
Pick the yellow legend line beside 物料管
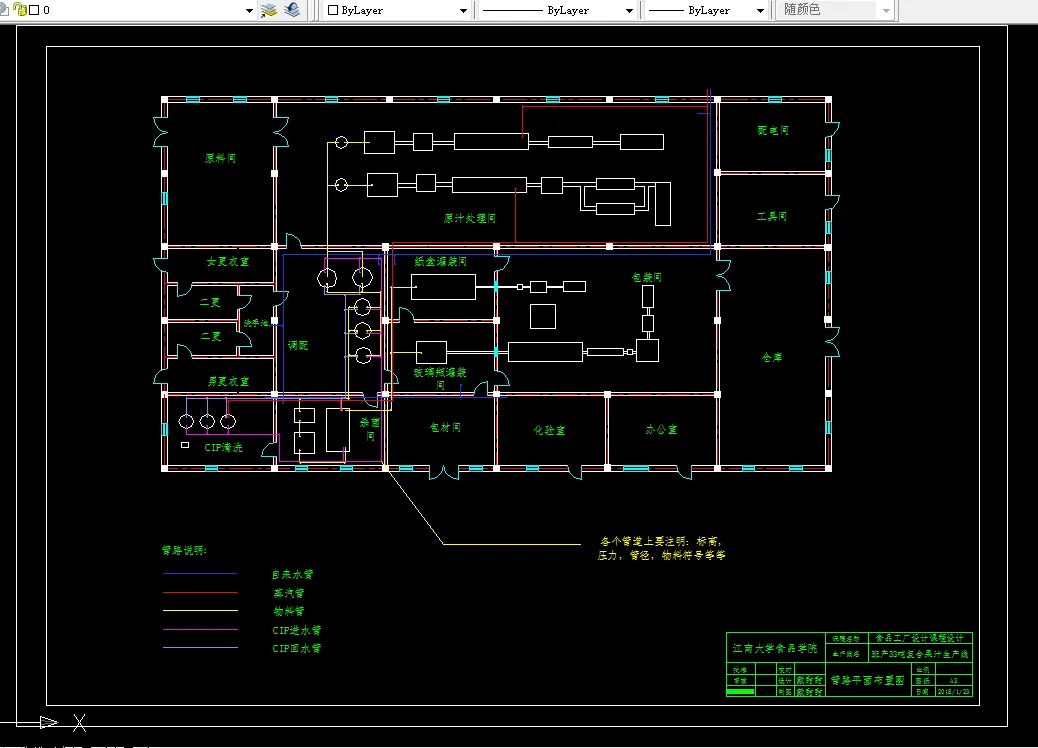[x=200, y=610]
